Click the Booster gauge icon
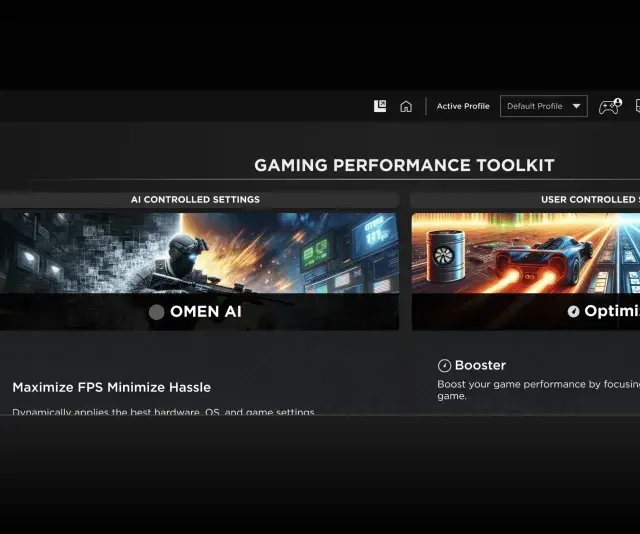Image resolution: width=640 pixels, height=534 pixels. [x=444, y=365]
